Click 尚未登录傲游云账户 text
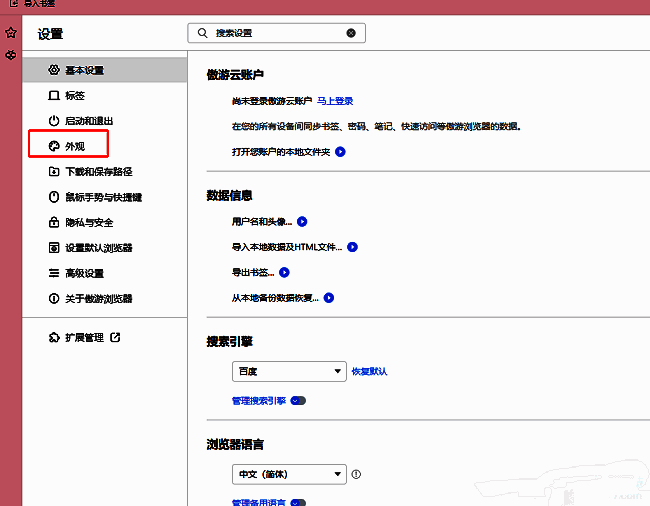The width and height of the screenshot is (650, 506). pos(272,101)
